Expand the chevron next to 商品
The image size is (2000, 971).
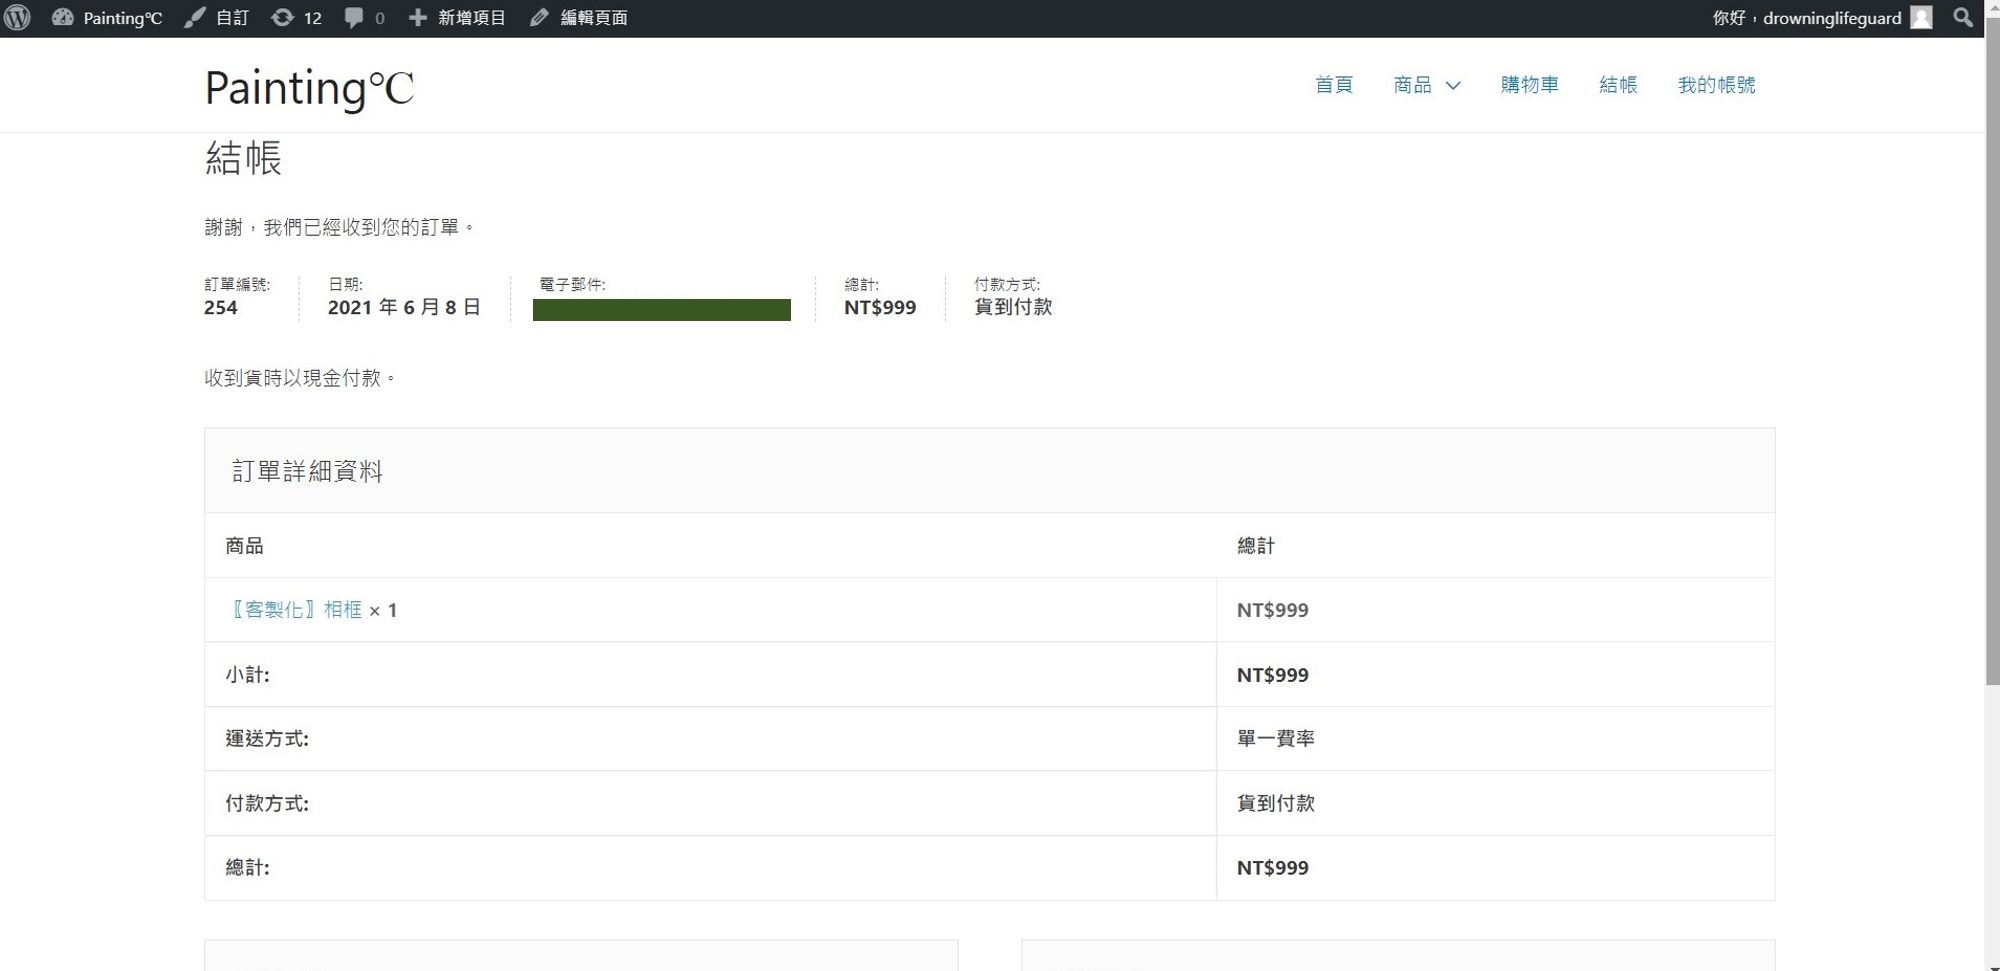coord(1454,86)
